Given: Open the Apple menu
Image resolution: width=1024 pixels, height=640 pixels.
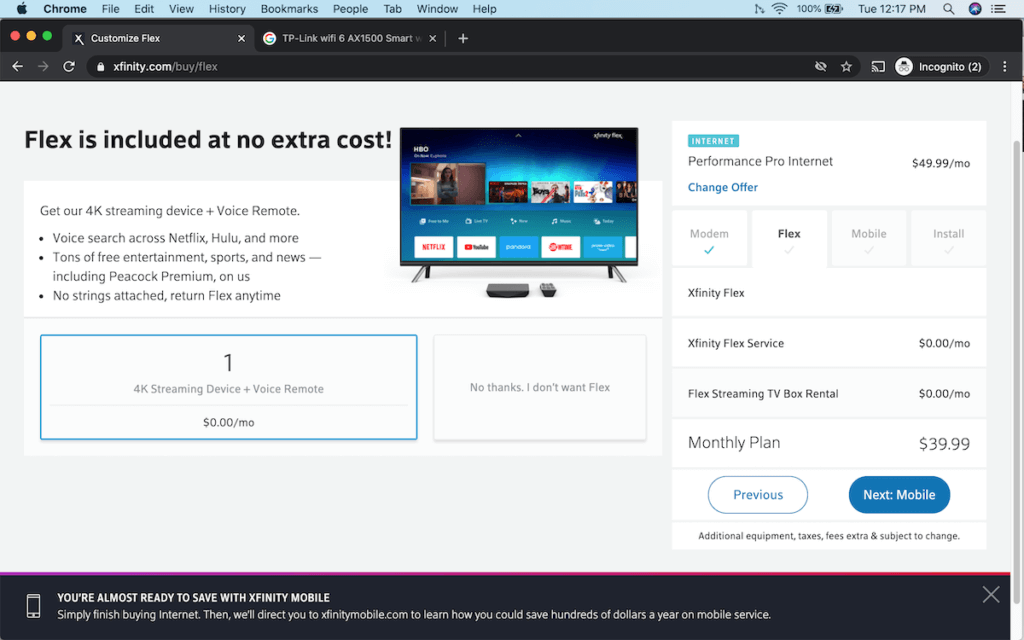Looking at the screenshot, I should coord(22,8).
